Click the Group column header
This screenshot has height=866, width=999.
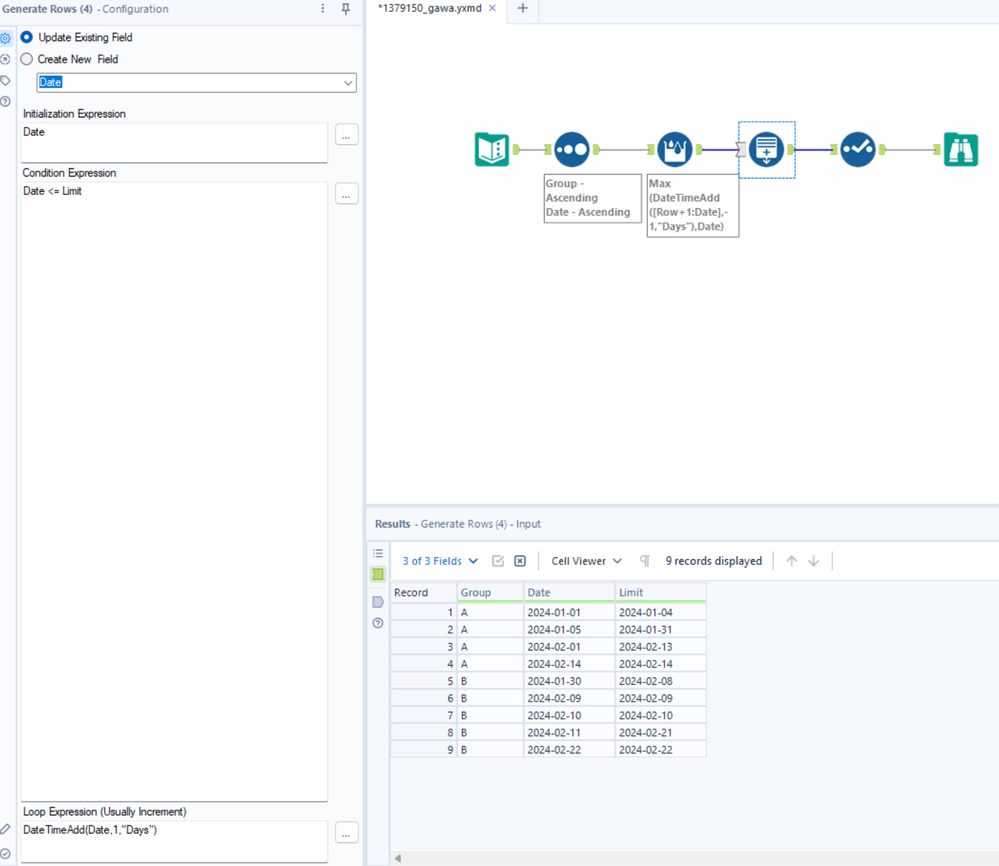click(x=490, y=593)
